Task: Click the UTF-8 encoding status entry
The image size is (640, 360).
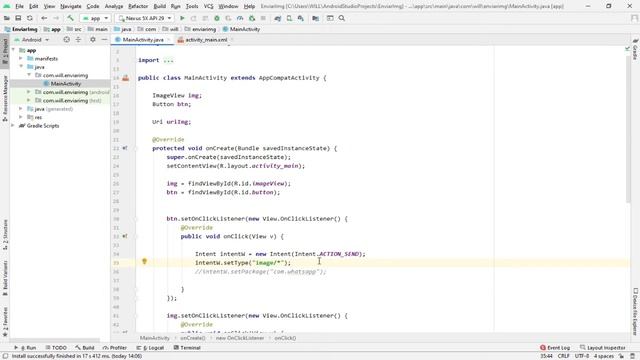Action: (x=582, y=356)
